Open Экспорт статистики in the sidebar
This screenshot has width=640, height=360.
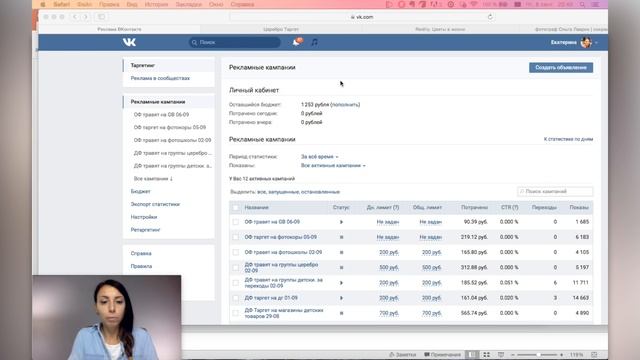click(x=155, y=204)
